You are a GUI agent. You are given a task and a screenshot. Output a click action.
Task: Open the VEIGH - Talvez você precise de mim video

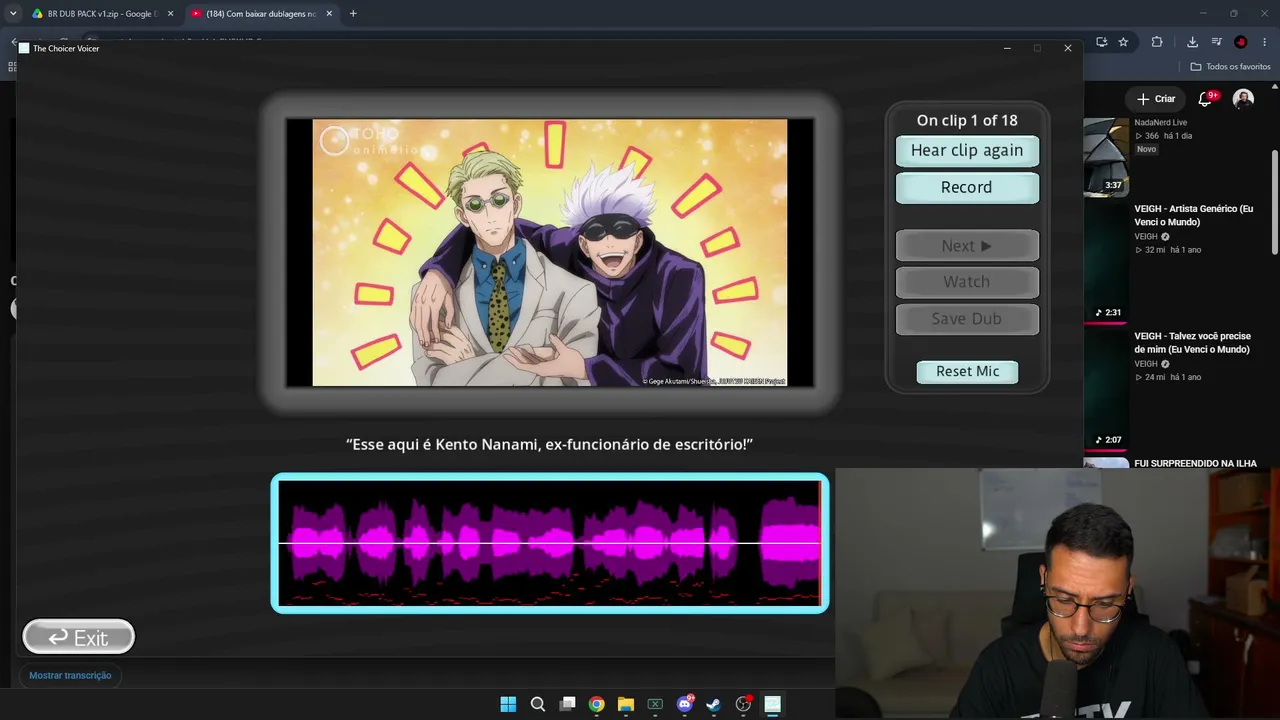click(x=1192, y=343)
